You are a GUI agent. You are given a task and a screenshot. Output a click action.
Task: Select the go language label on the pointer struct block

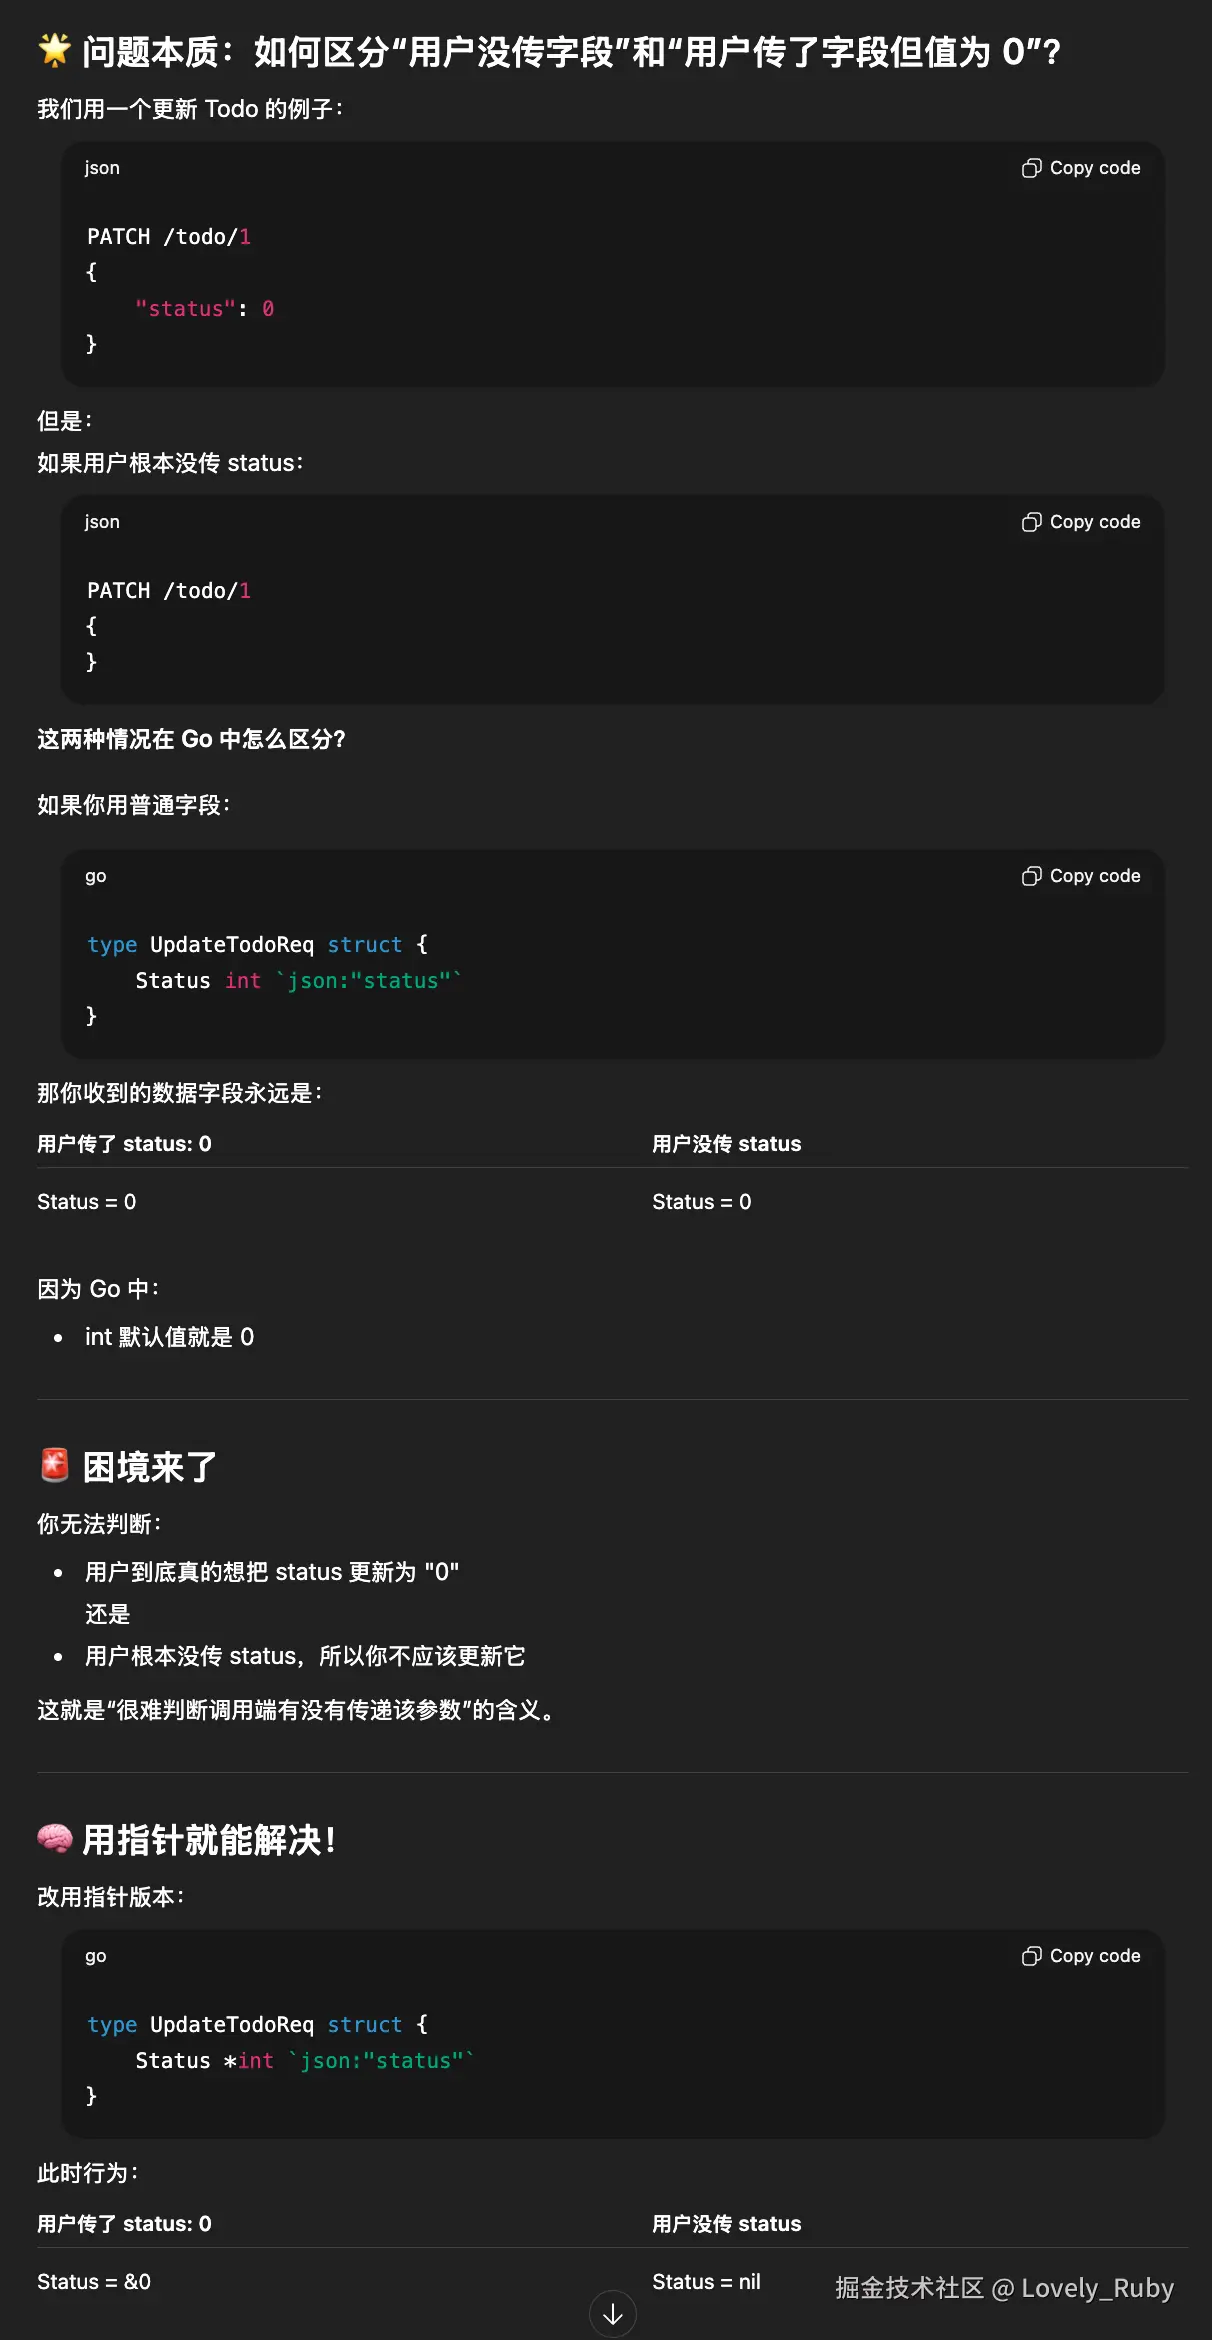tap(96, 1955)
